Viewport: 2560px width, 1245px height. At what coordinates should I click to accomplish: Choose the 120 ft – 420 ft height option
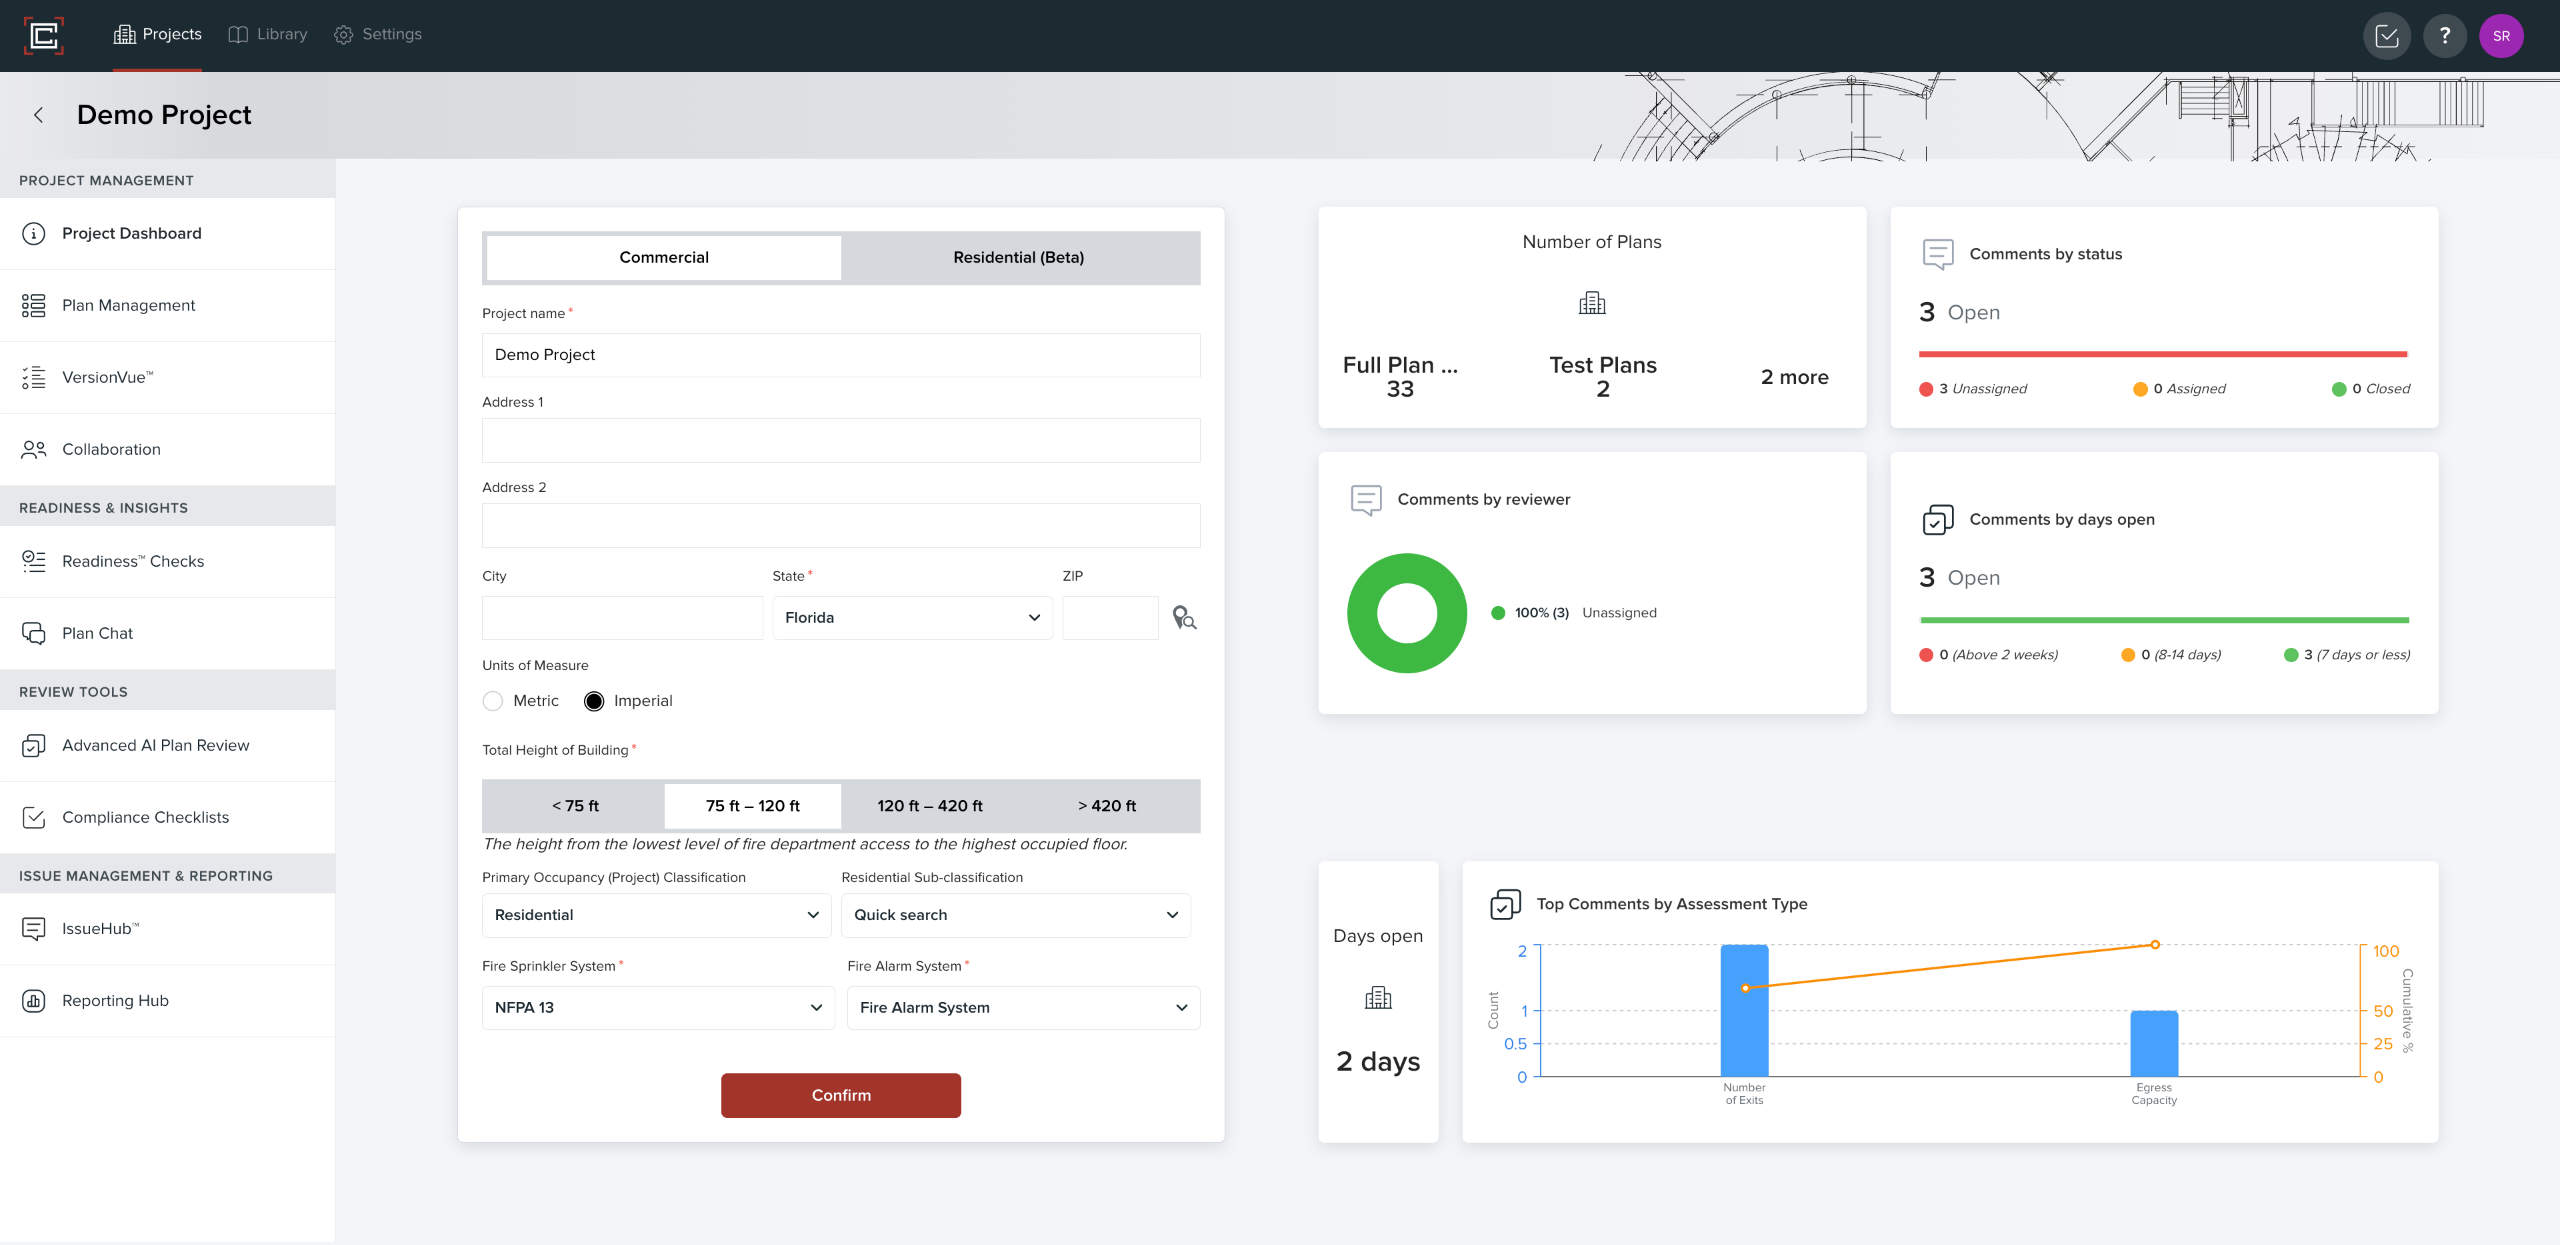929,806
